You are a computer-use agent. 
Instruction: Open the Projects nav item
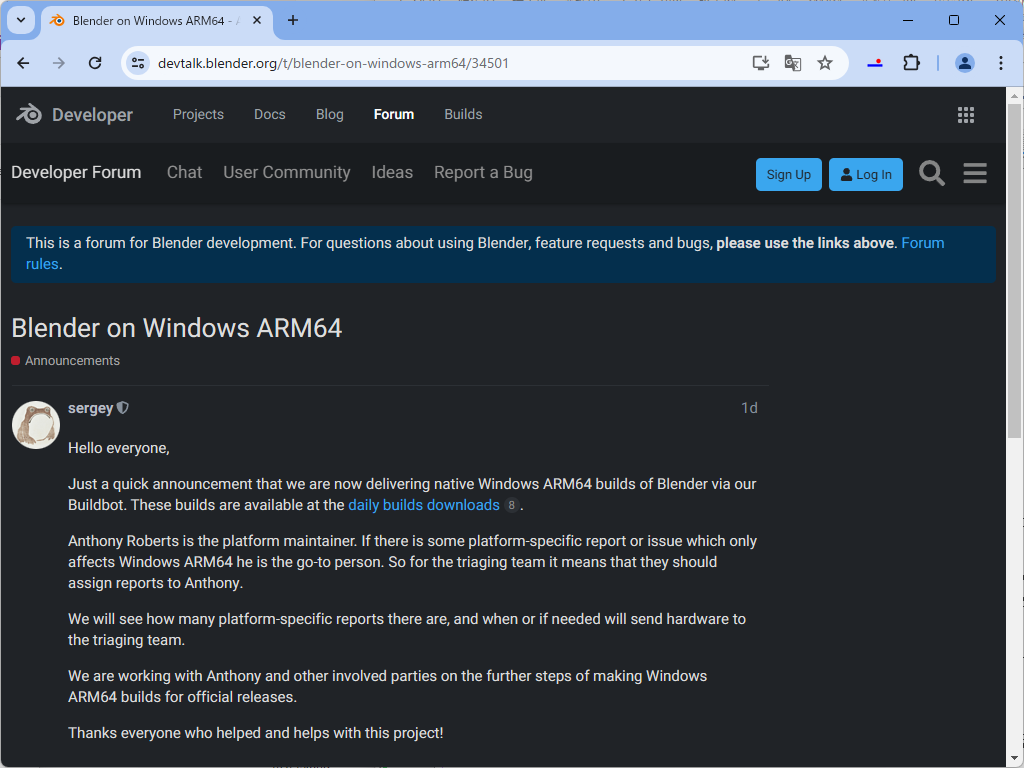(199, 114)
